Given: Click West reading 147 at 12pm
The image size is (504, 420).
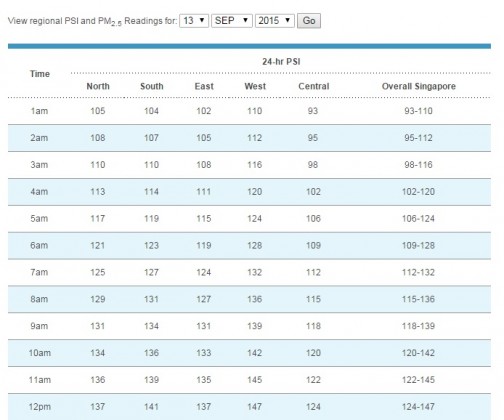Looking at the screenshot, I should click(254, 407).
